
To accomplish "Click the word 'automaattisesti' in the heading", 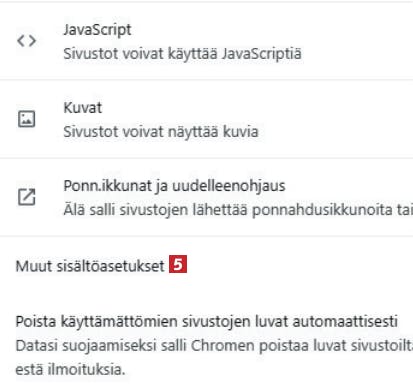I will [x=345, y=322].
